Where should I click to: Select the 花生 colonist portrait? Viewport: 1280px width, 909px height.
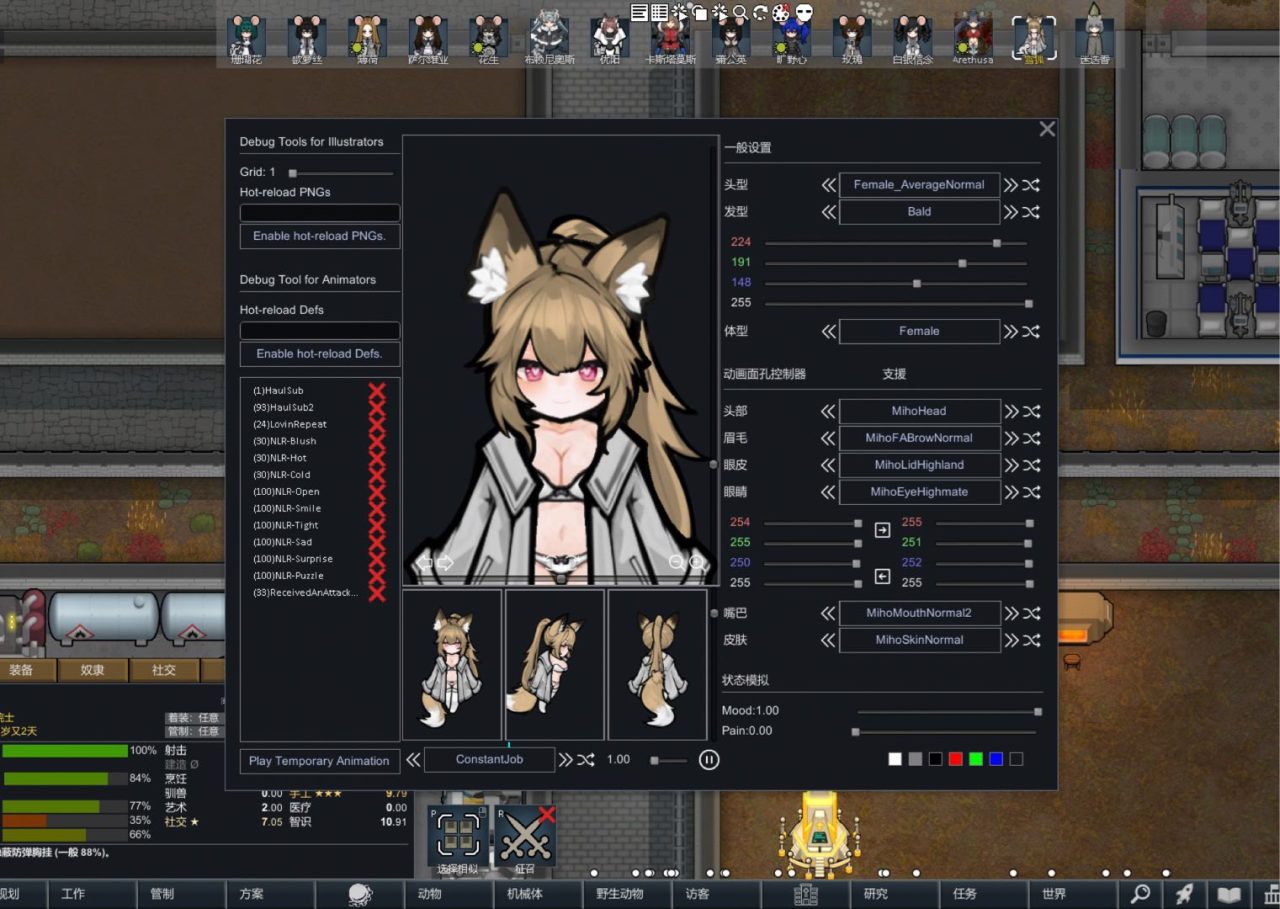487,37
